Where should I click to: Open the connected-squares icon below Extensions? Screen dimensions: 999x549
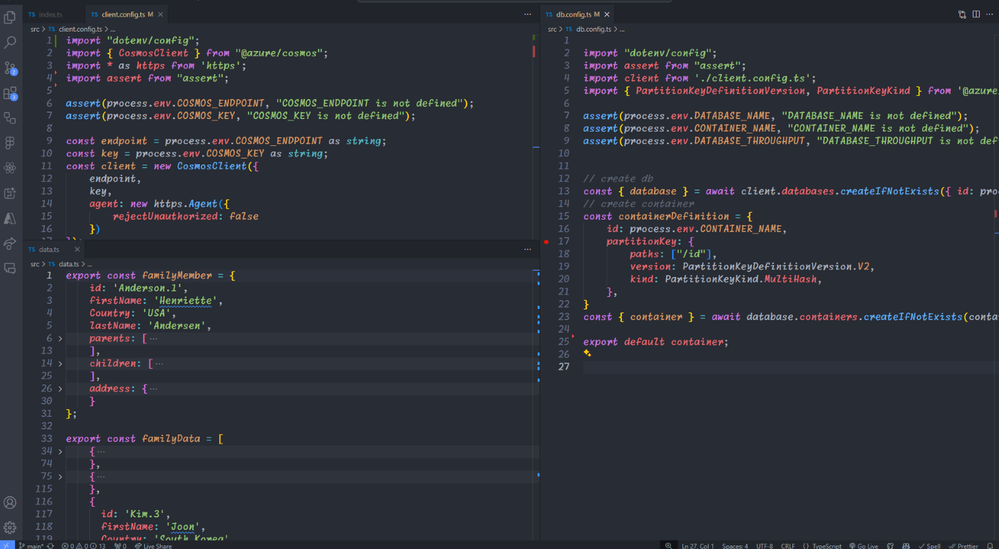pos(10,118)
